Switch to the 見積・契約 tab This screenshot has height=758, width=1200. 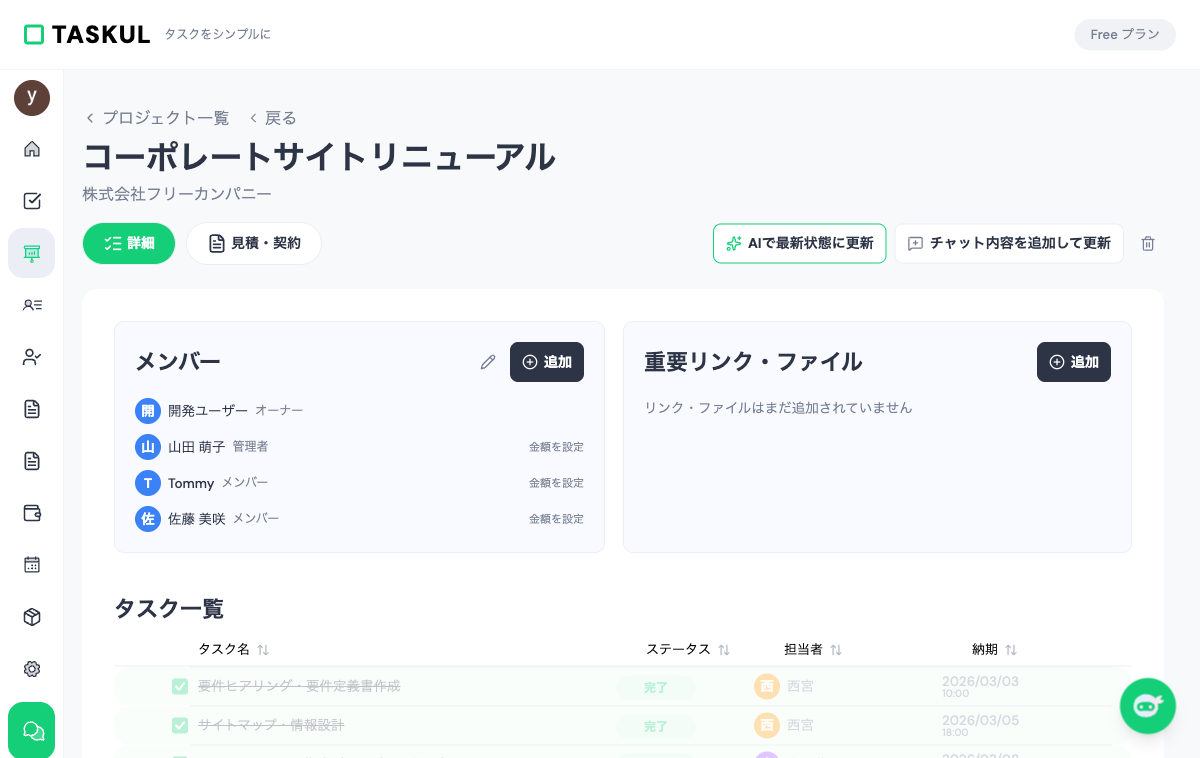[x=254, y=243]
